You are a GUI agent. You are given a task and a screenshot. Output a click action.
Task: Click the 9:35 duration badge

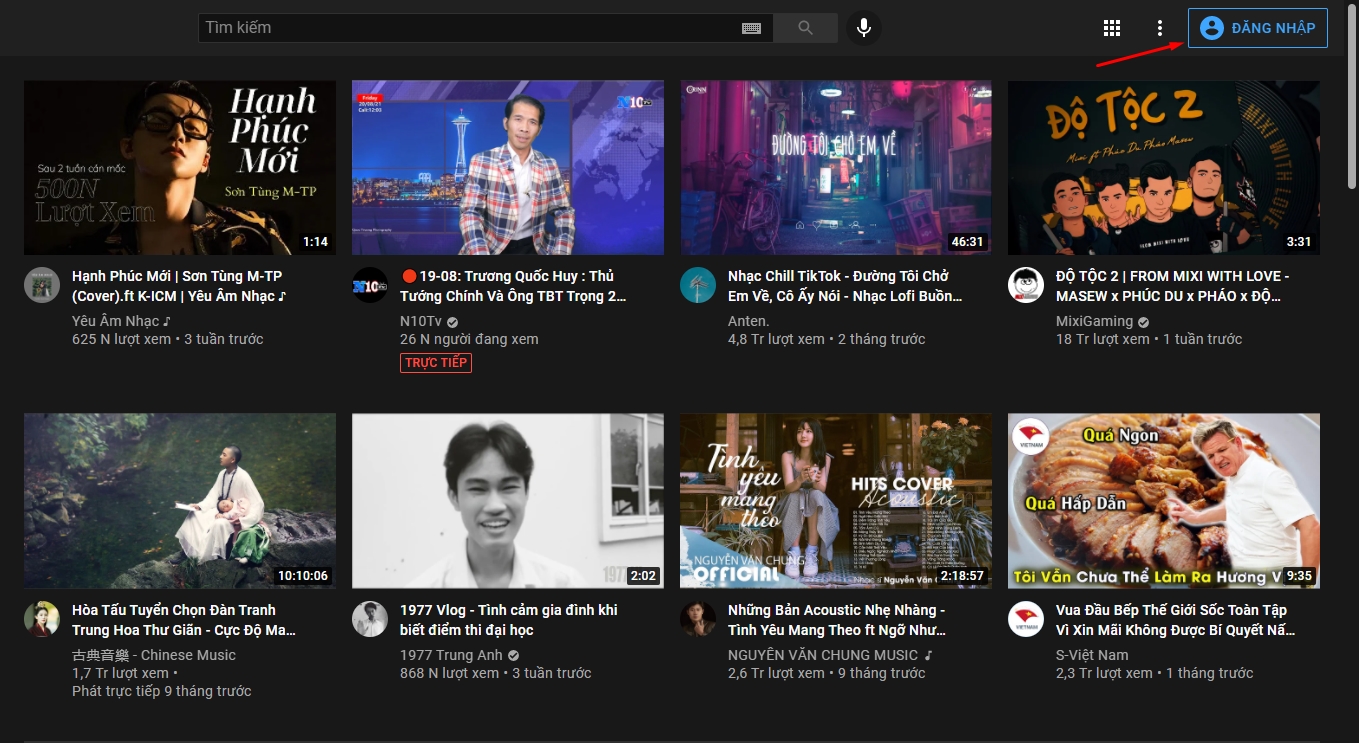coord(1299,576)
